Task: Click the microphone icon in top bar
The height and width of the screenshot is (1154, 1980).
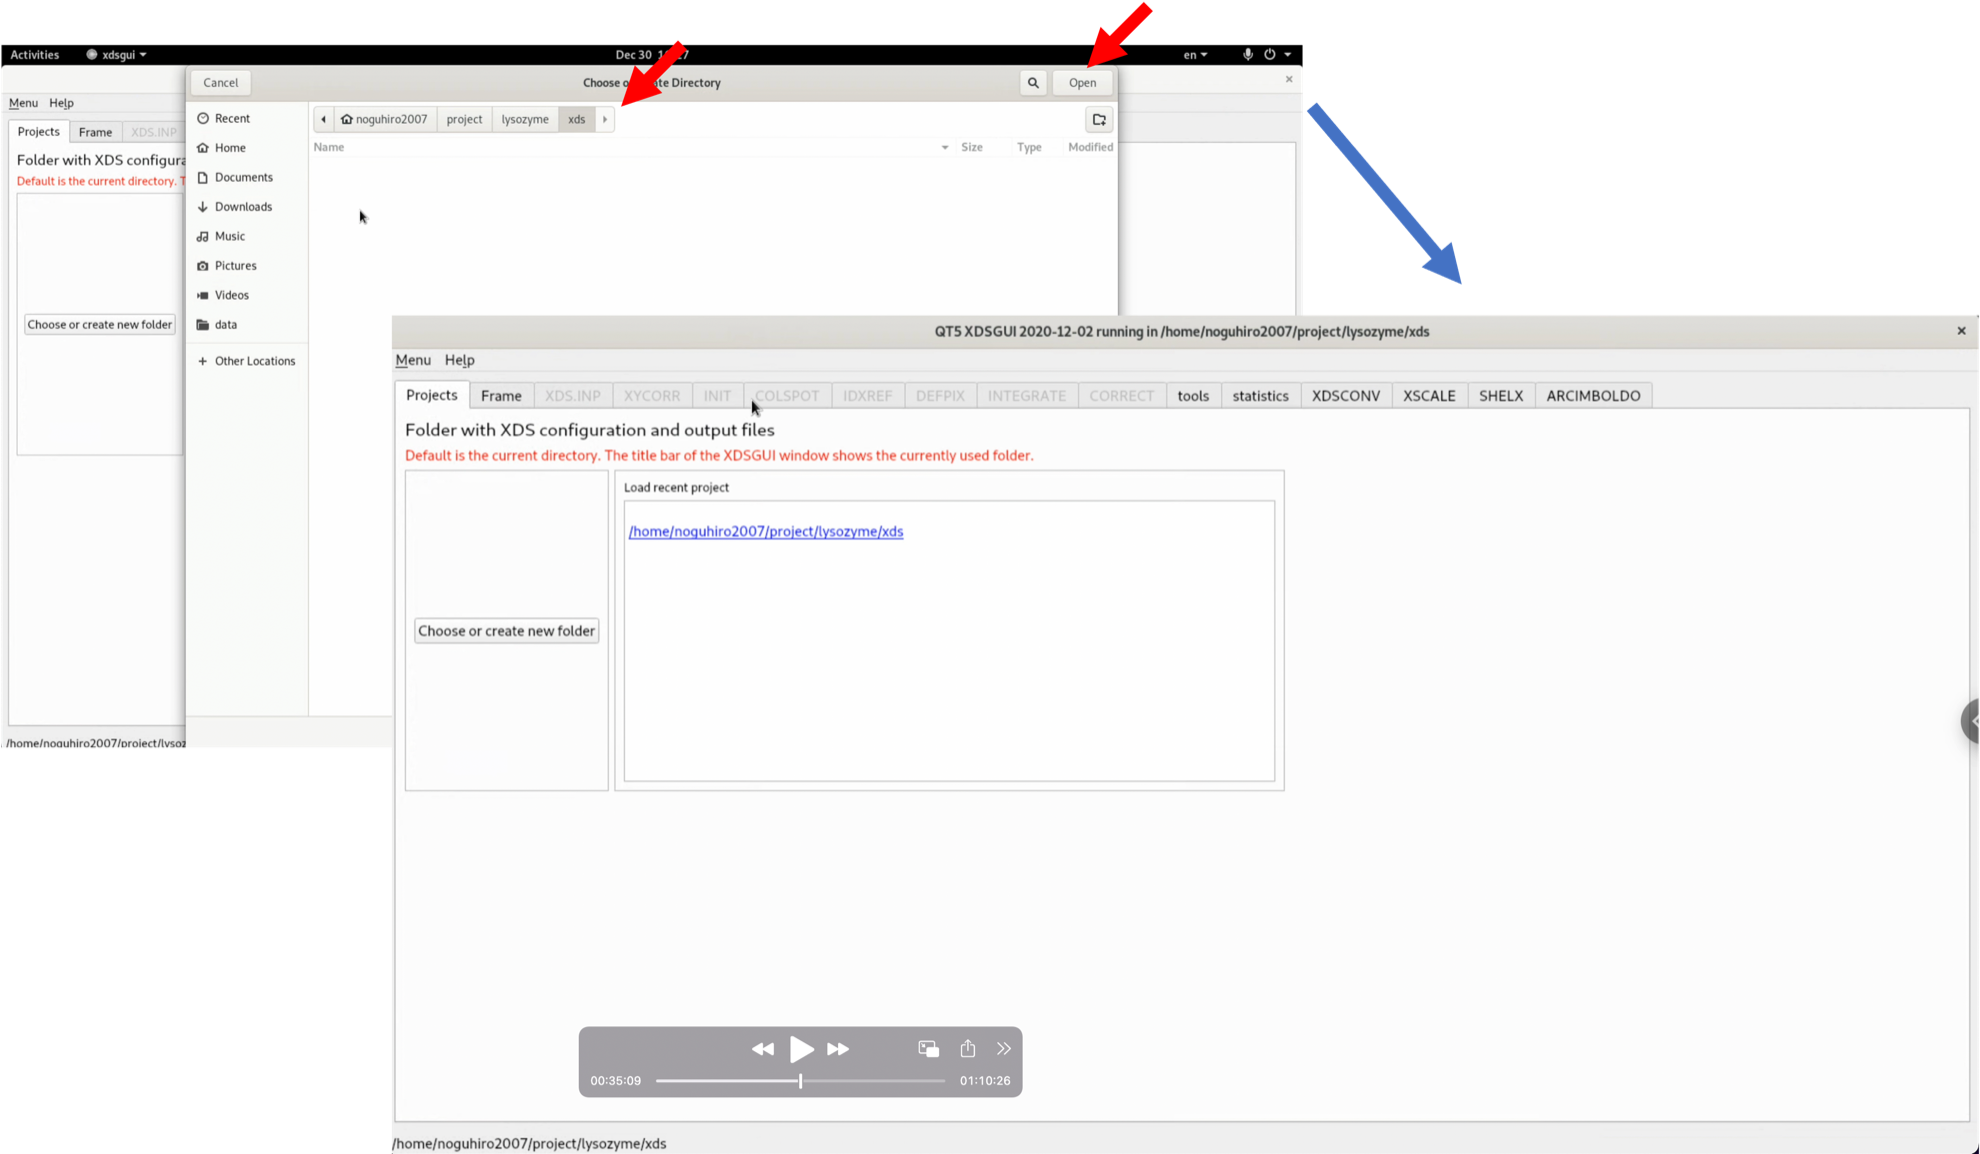Action: pos(1247,55)
